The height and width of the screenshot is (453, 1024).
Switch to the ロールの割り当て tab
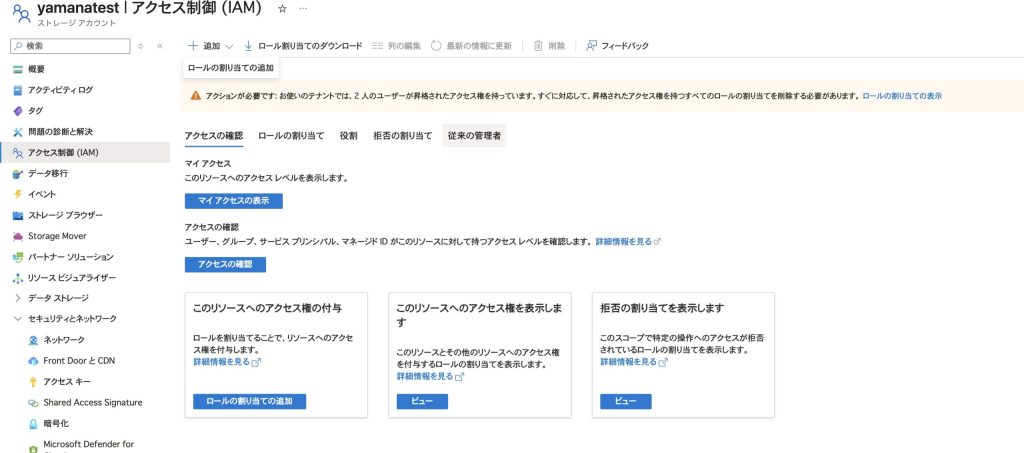(x=291, y=135)
